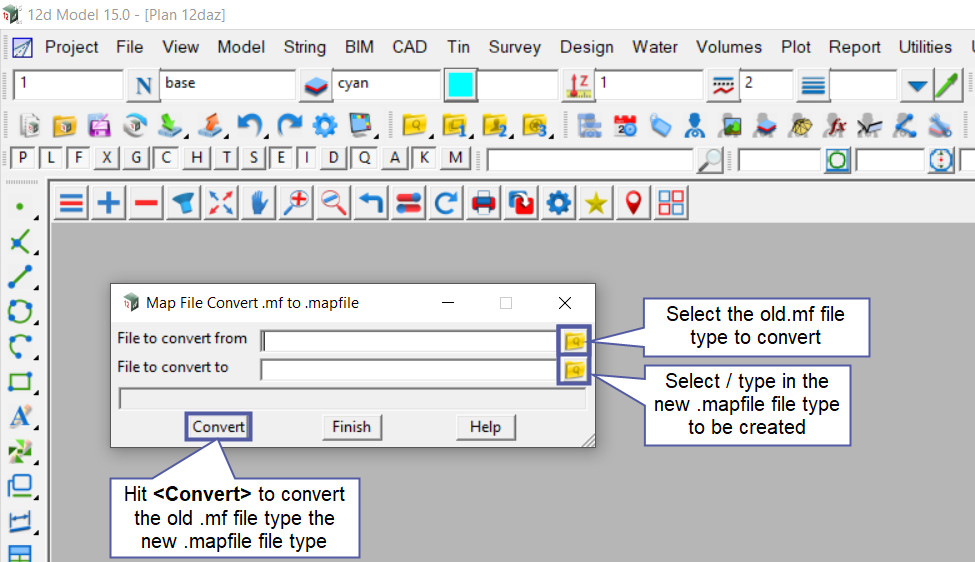This screenshot has width=975, height=562.
Task: Click the zoom in magnifier icon
Action: coord(296,204)
